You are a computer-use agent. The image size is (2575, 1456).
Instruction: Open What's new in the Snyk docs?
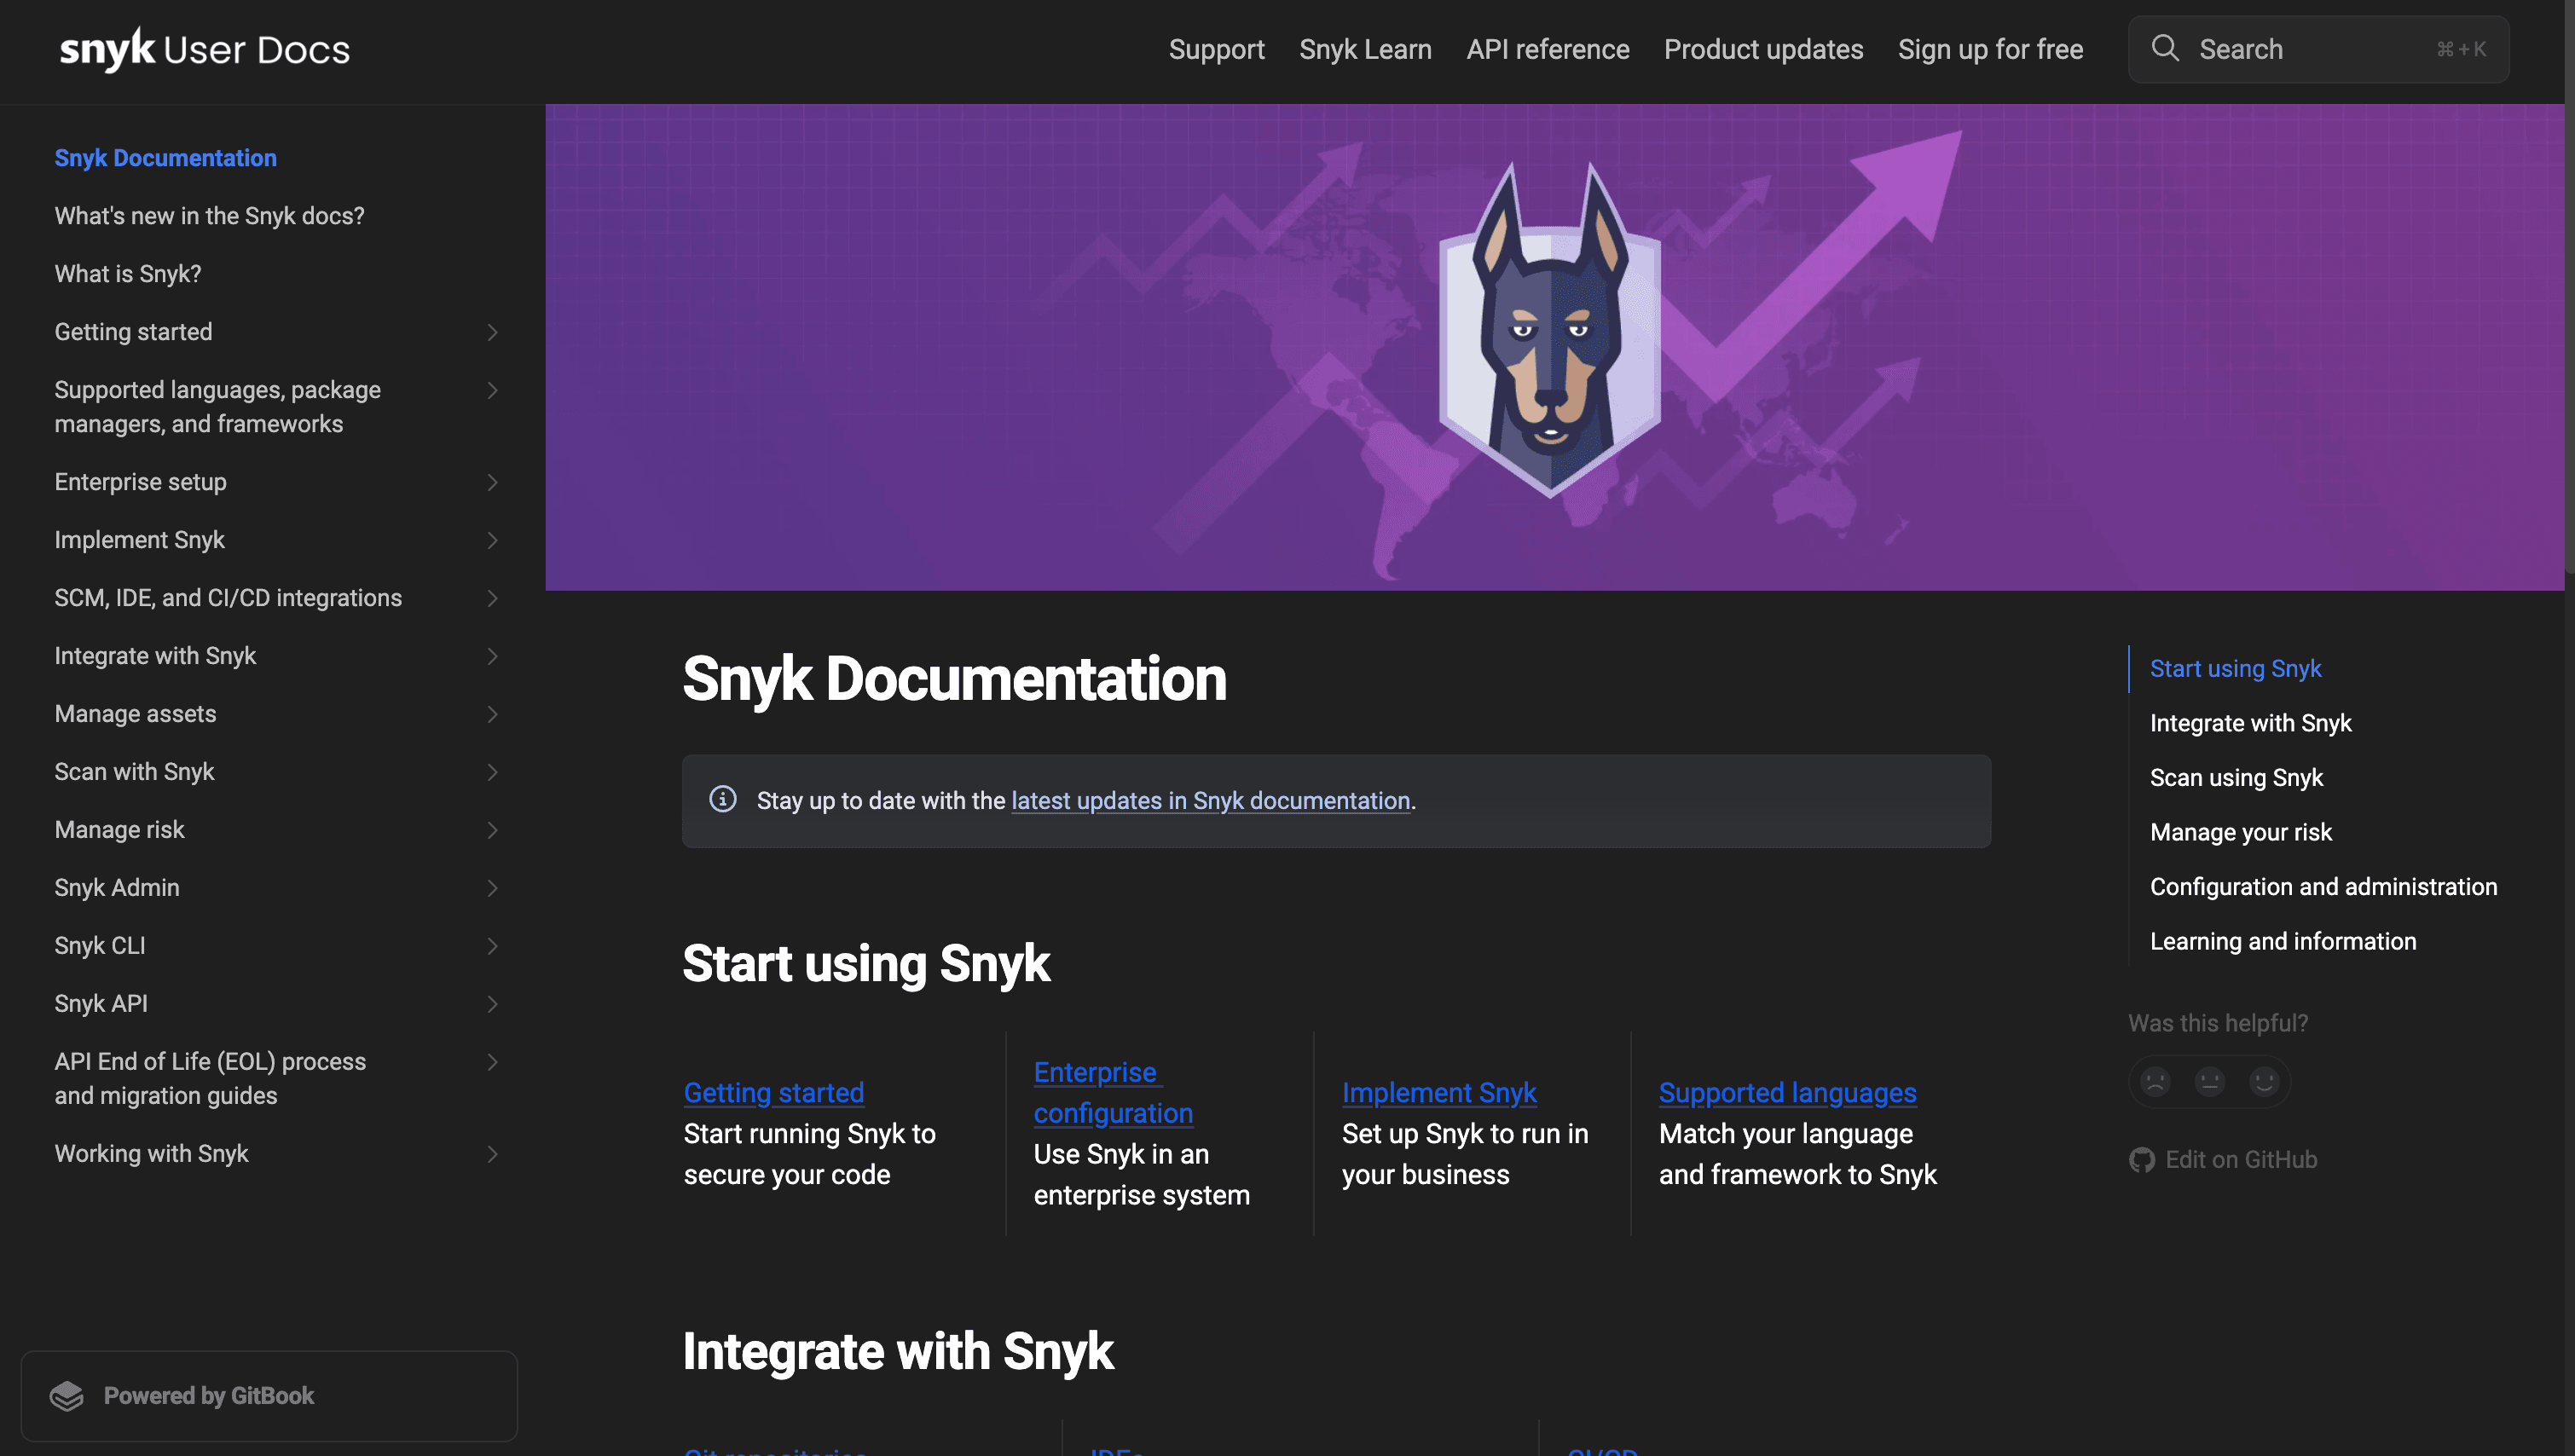(x=209, y=216)
